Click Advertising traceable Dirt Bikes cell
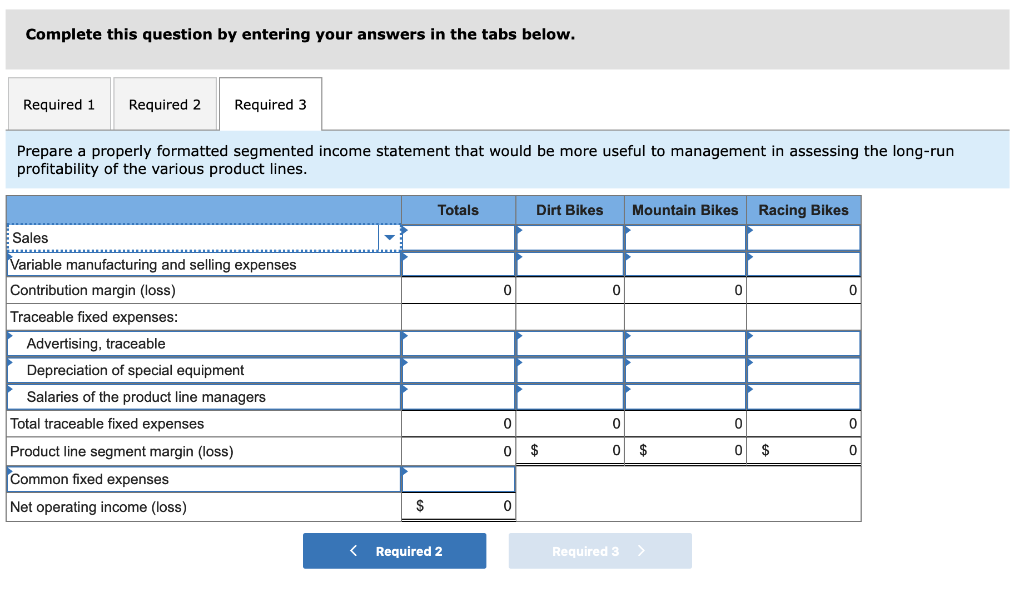This screenshot has width=1024, height=607. click(x=570, y=344)
